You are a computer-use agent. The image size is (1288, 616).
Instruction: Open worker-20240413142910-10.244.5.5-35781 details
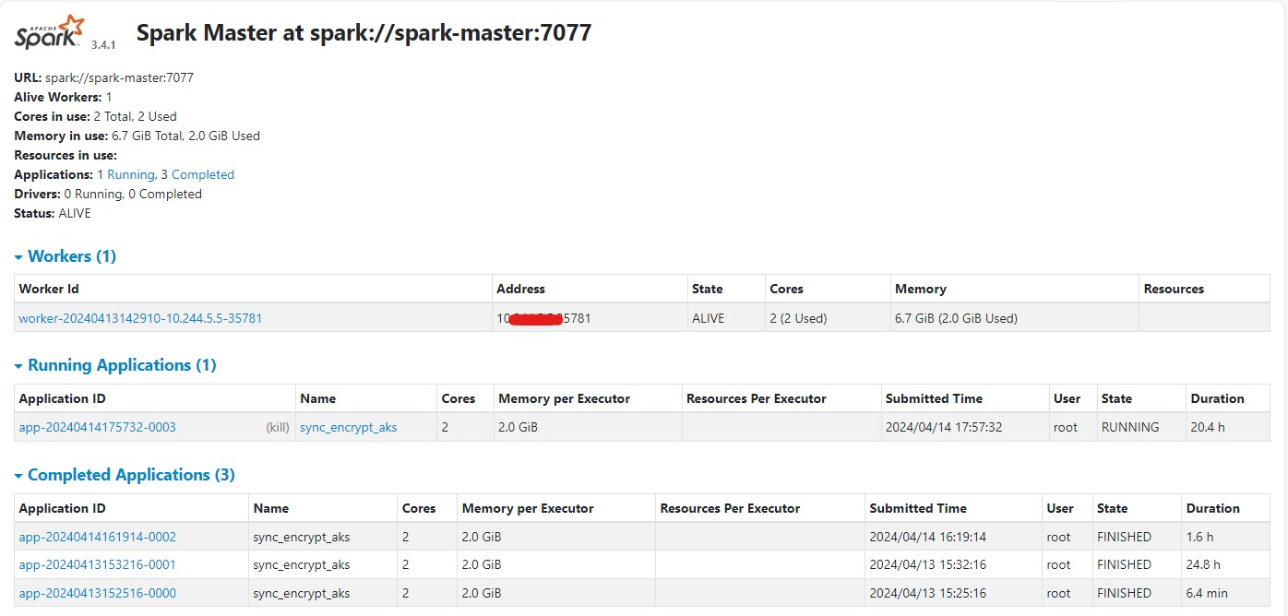(x=140, y=319)
